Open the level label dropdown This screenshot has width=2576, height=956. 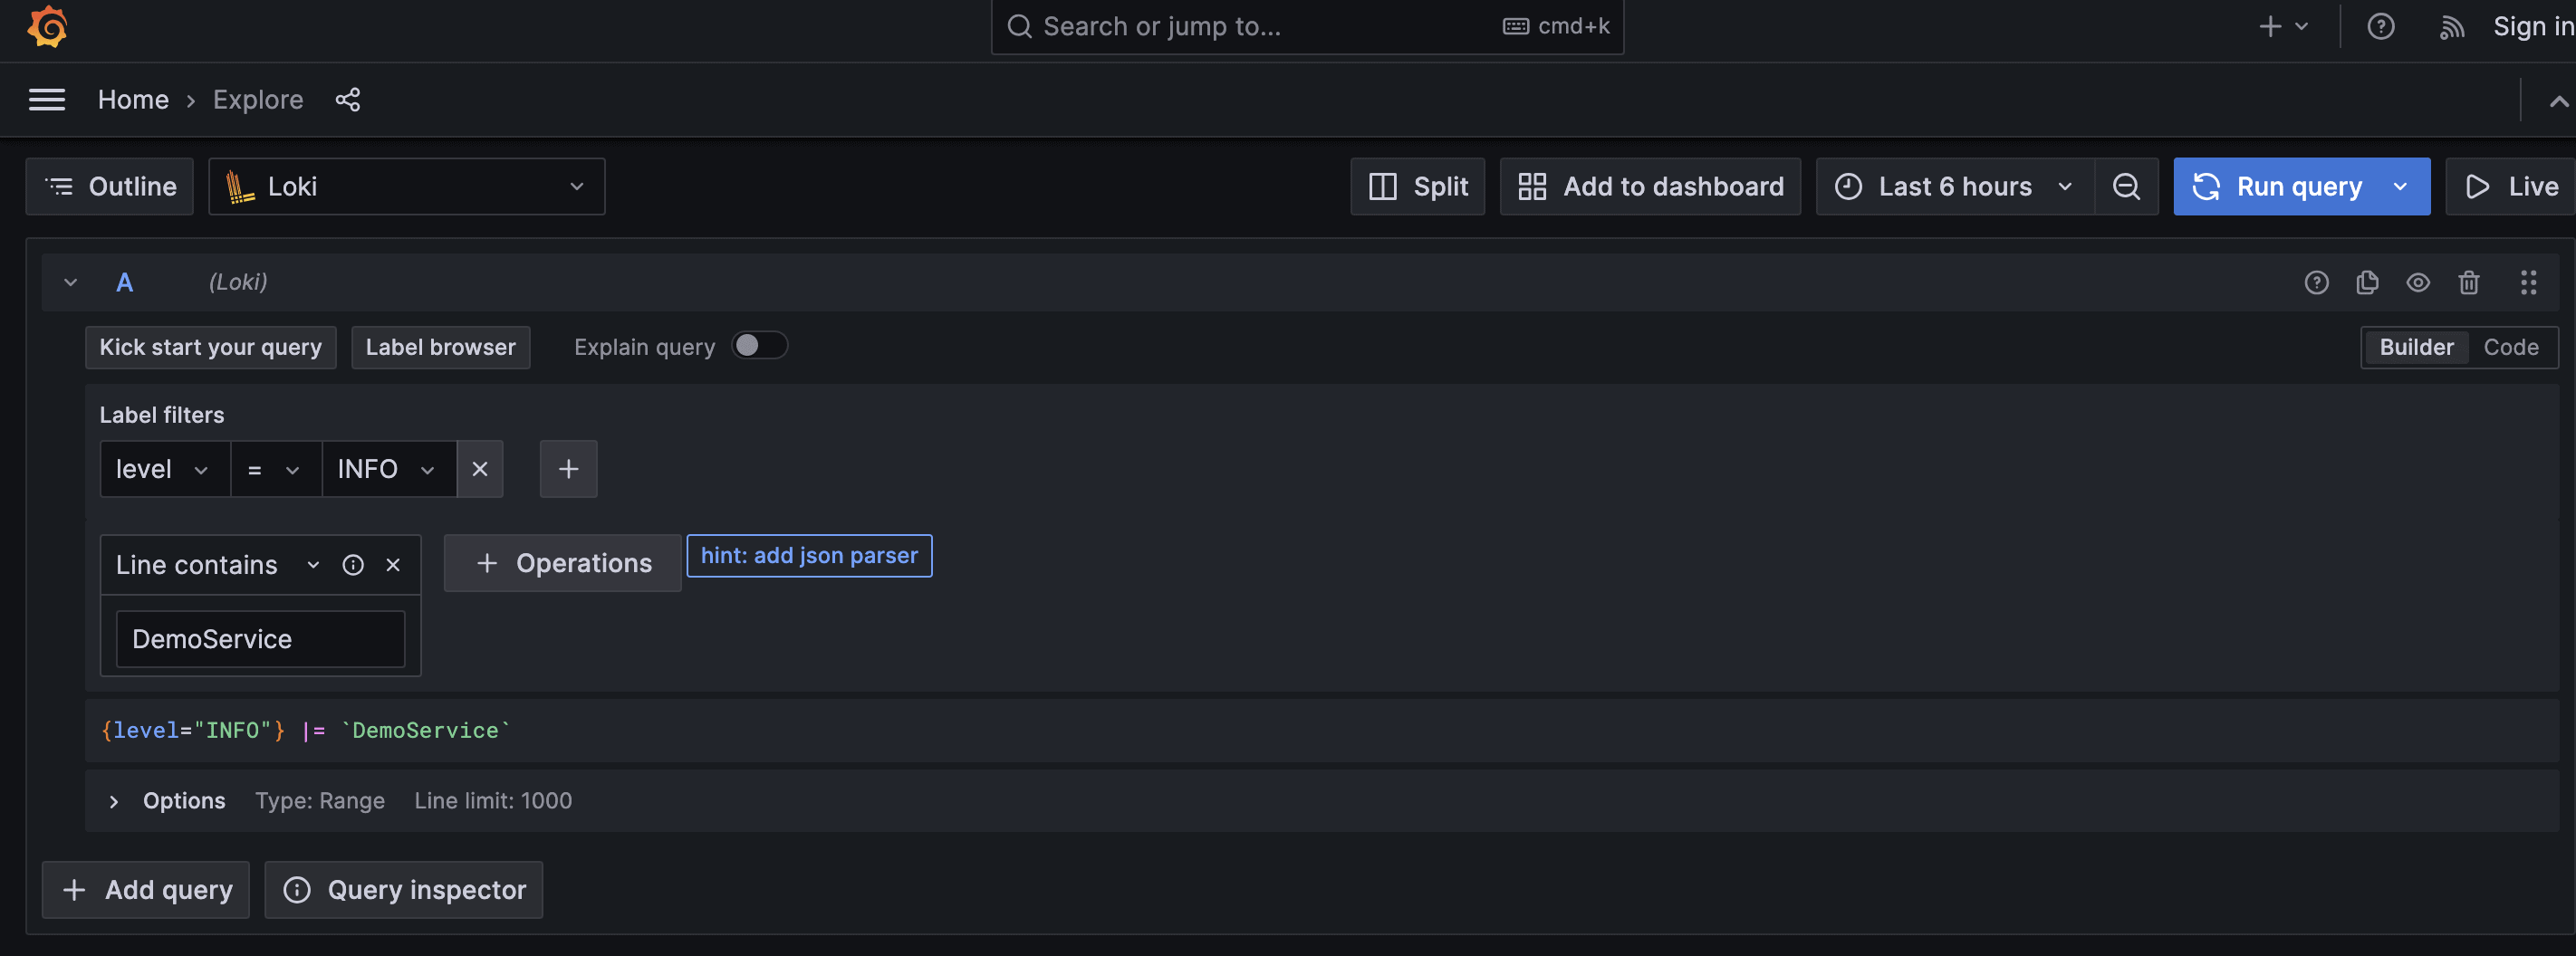point(165,469)
